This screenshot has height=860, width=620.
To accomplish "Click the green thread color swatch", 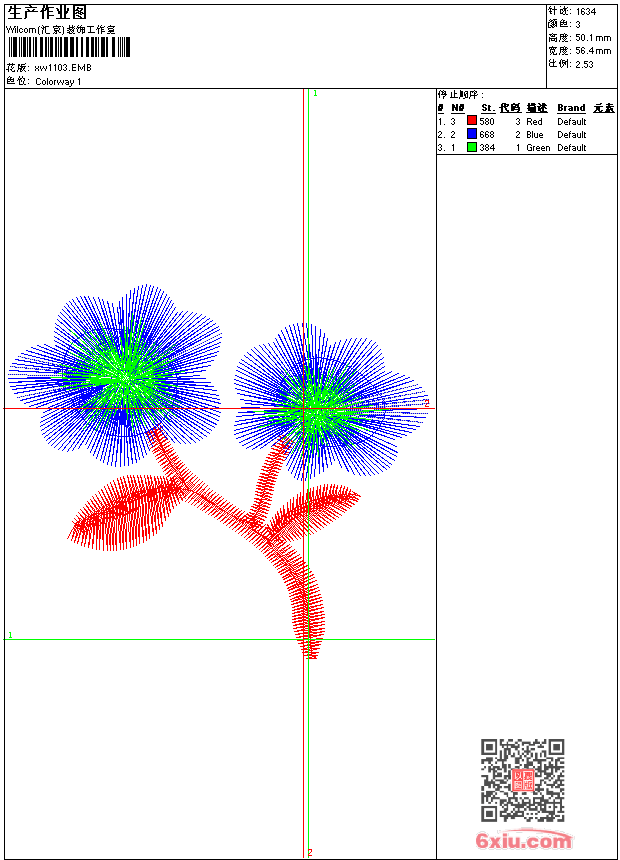I will [x=472, y=147].
